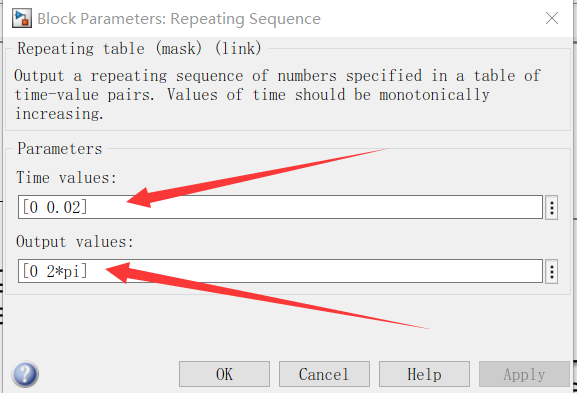Click inside the Time values input field

coord(280,207)
